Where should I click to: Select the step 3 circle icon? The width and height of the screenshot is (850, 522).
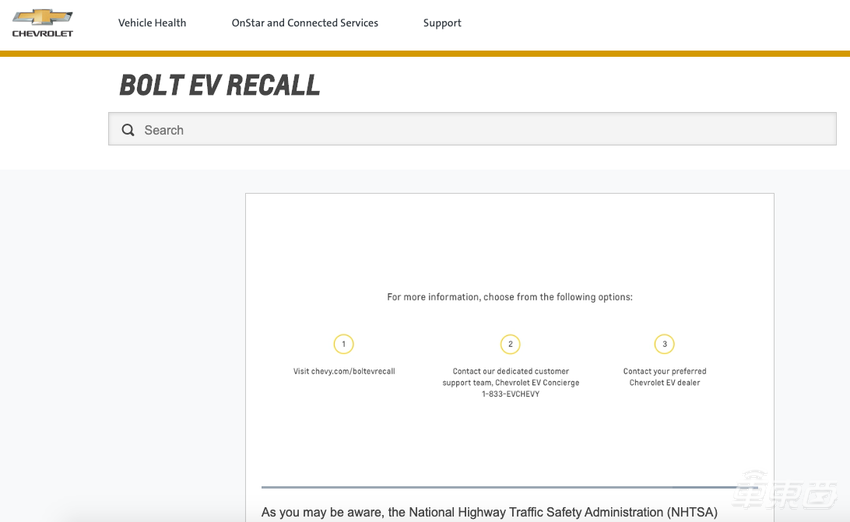[x=664, y=344]
